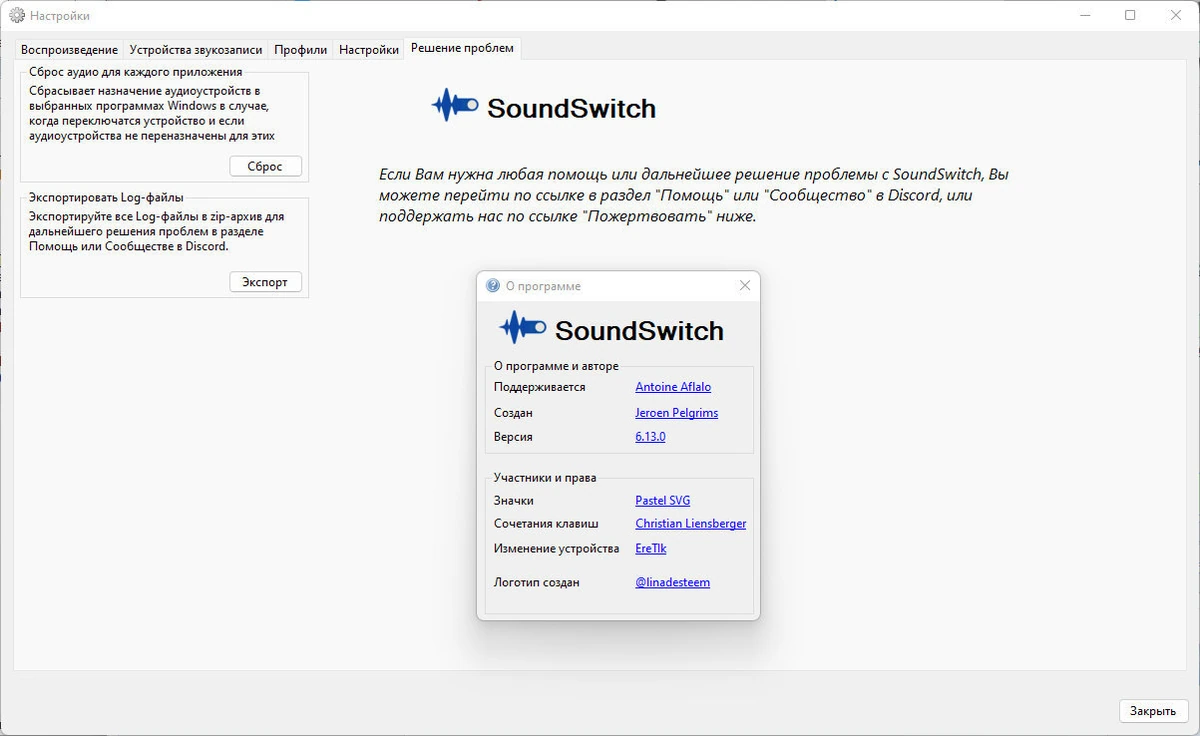Click the SoundSwitch logo in the settings window
1200x736 pixels.
pos(543,106)
